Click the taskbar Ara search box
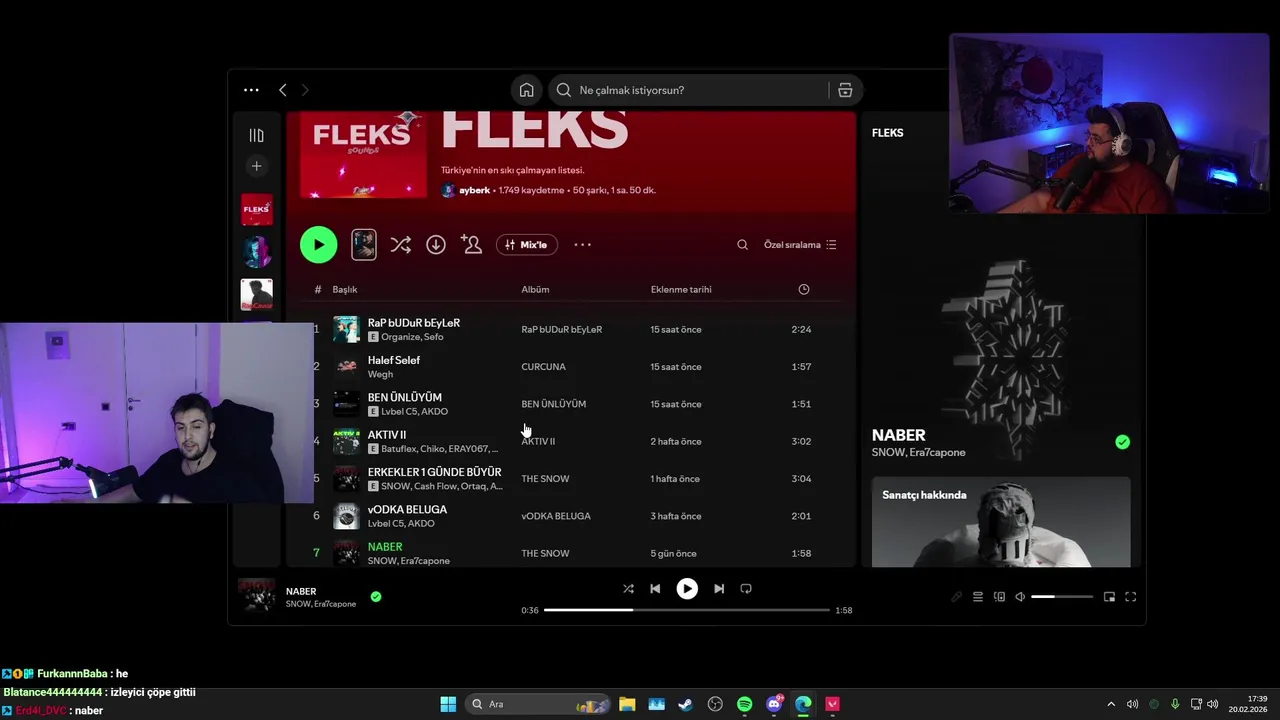Viewport: 1280px width, 720px height. coord(538,704)
